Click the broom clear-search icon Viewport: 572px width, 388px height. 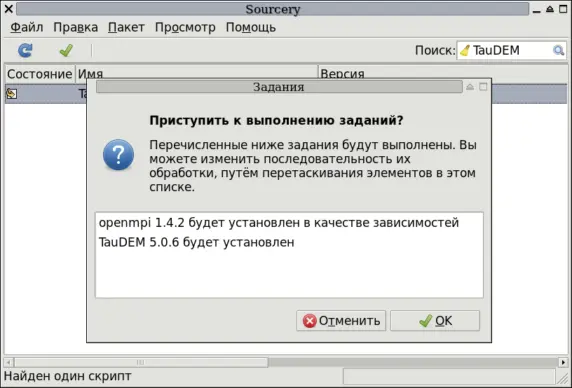click(x=464, y=50)
